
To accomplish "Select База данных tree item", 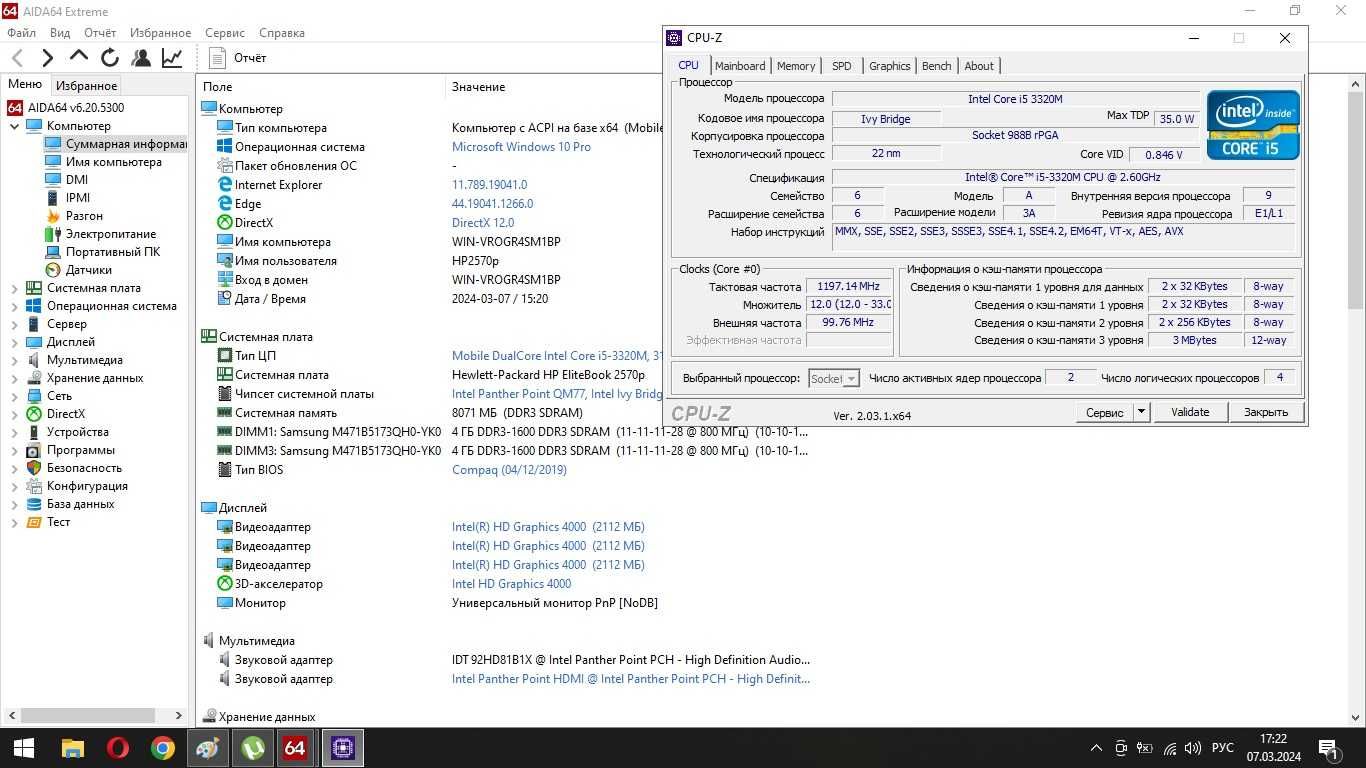I will click(x=70, y=504).
